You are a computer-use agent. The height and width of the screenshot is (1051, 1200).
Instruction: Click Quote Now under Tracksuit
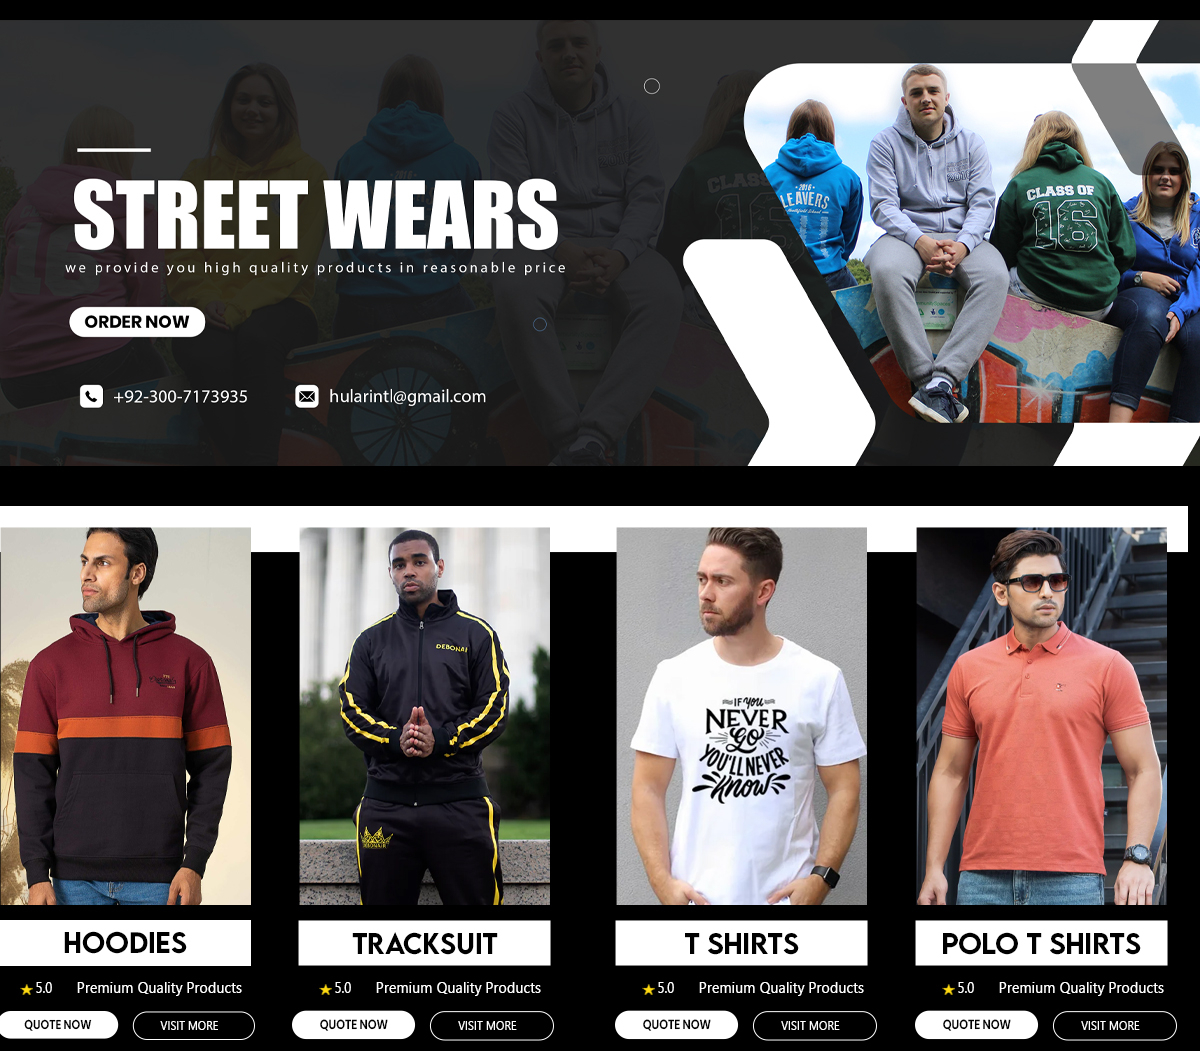pyautogui.click(x=353, y=1025)
